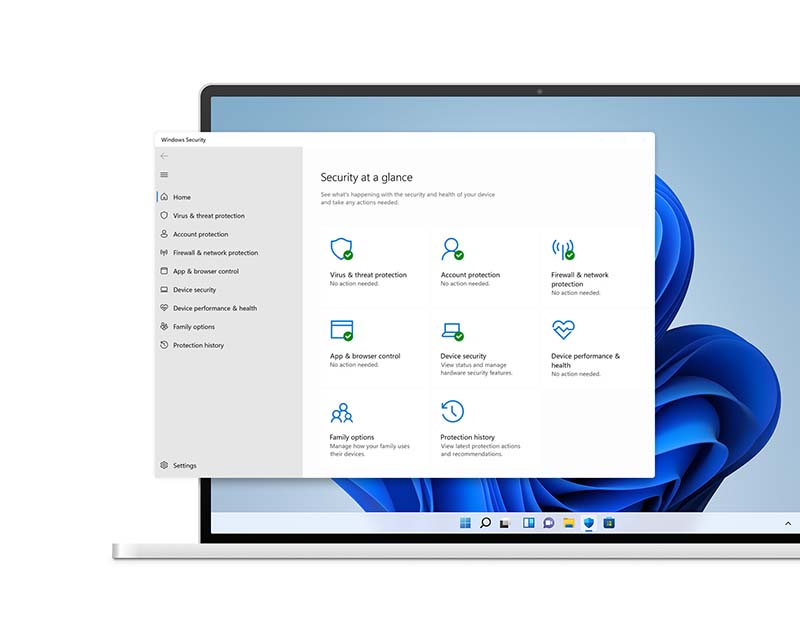Image resolution: width=800 pixels, height=634 pixels.
Task: Click the clock icon beside Protection history in sidebar
Action: 164,345
